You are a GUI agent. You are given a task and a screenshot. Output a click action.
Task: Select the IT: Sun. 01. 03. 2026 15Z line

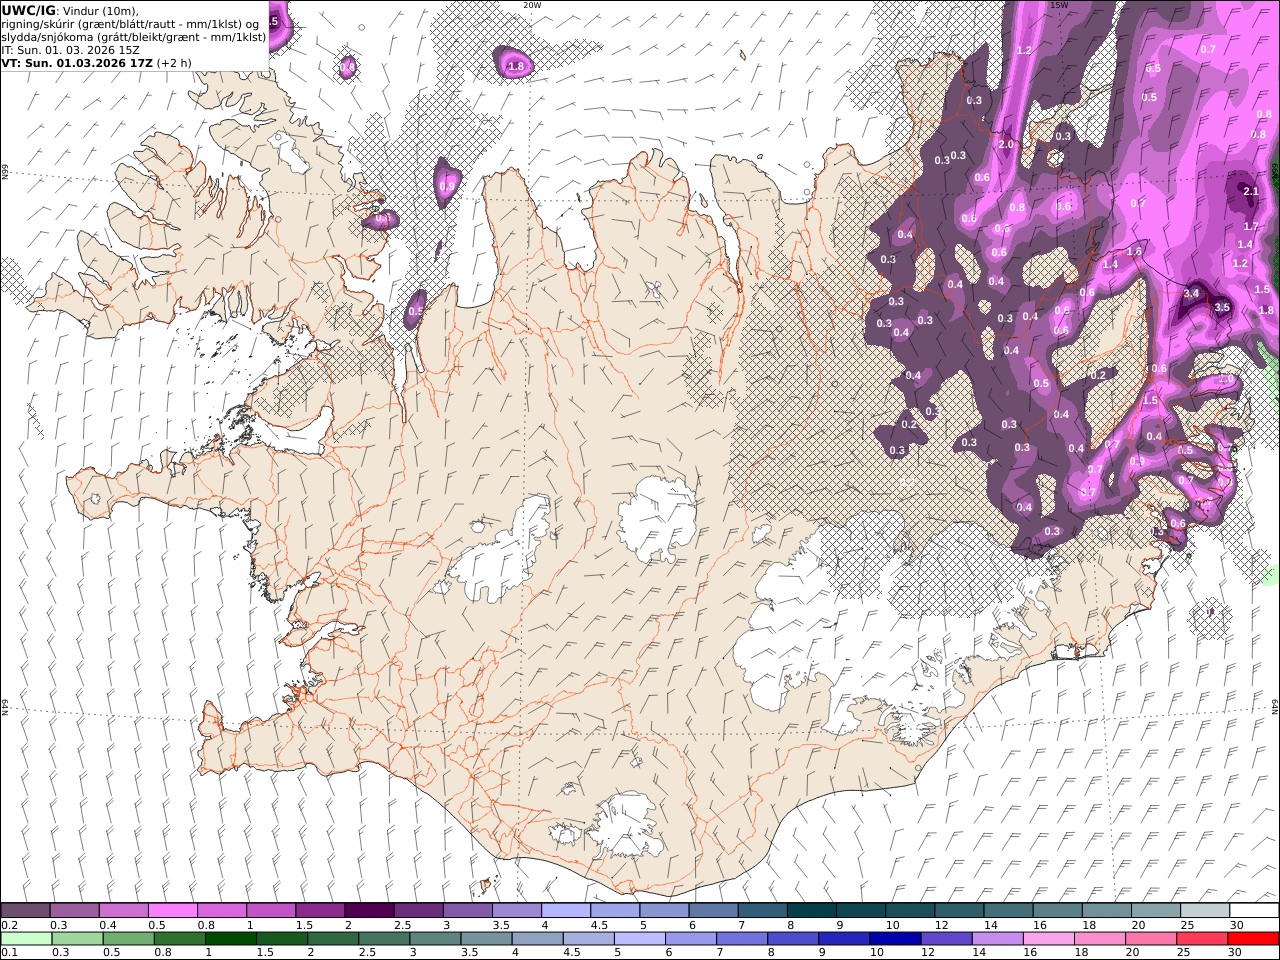click(70, 49)
